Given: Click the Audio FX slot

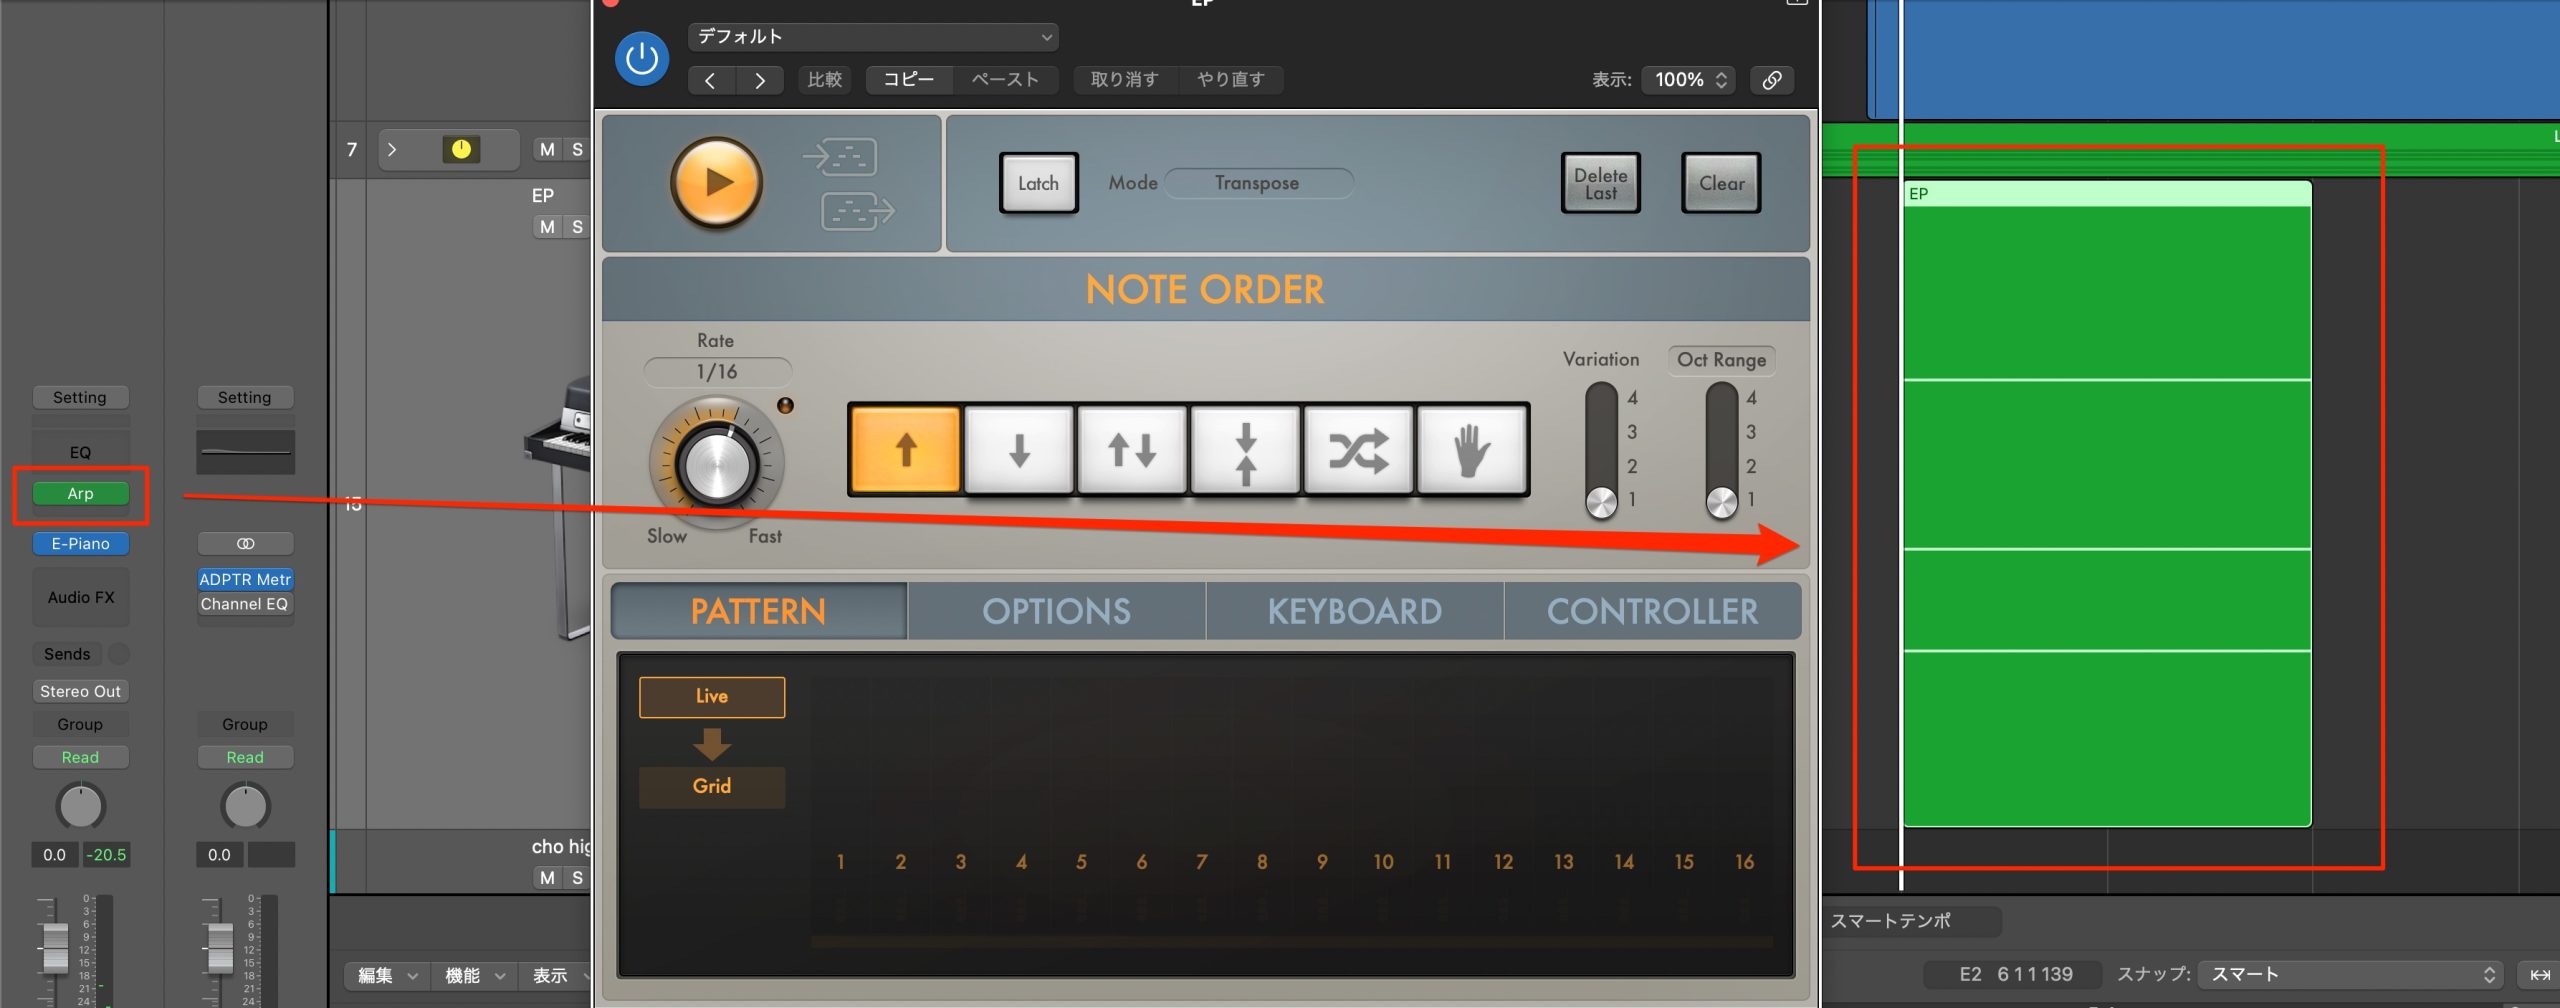Looking at the screenshot, I should tap(81, 597).
